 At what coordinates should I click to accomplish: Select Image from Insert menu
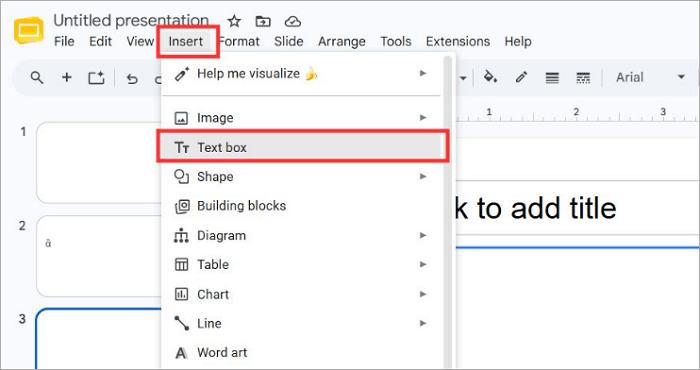pyautogui.click(x=301, y=118)
